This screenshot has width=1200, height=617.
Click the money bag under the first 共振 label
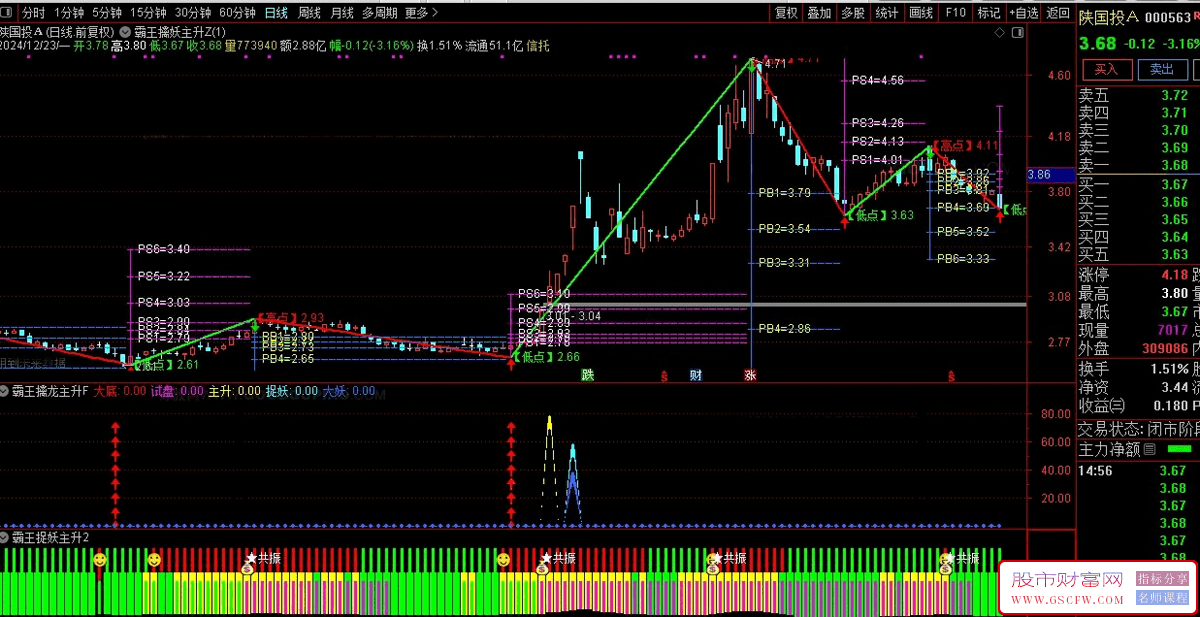point(247,568)
